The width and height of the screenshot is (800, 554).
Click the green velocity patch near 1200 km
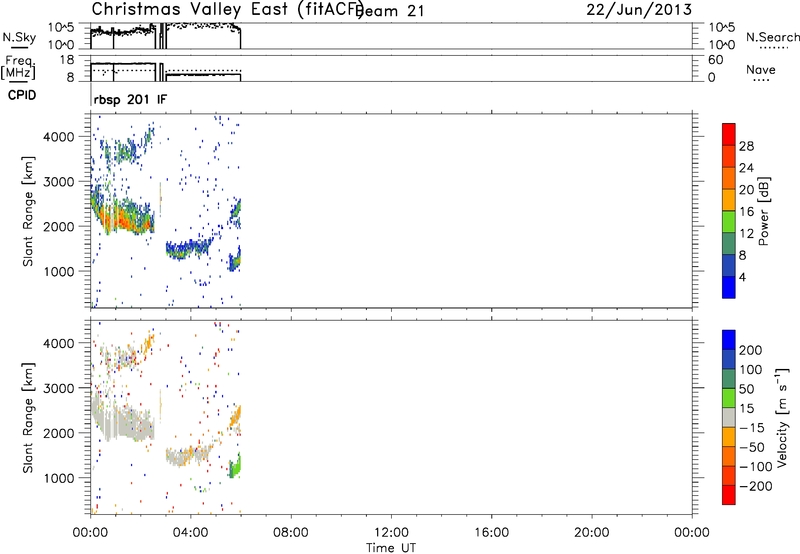coord(235,466)
